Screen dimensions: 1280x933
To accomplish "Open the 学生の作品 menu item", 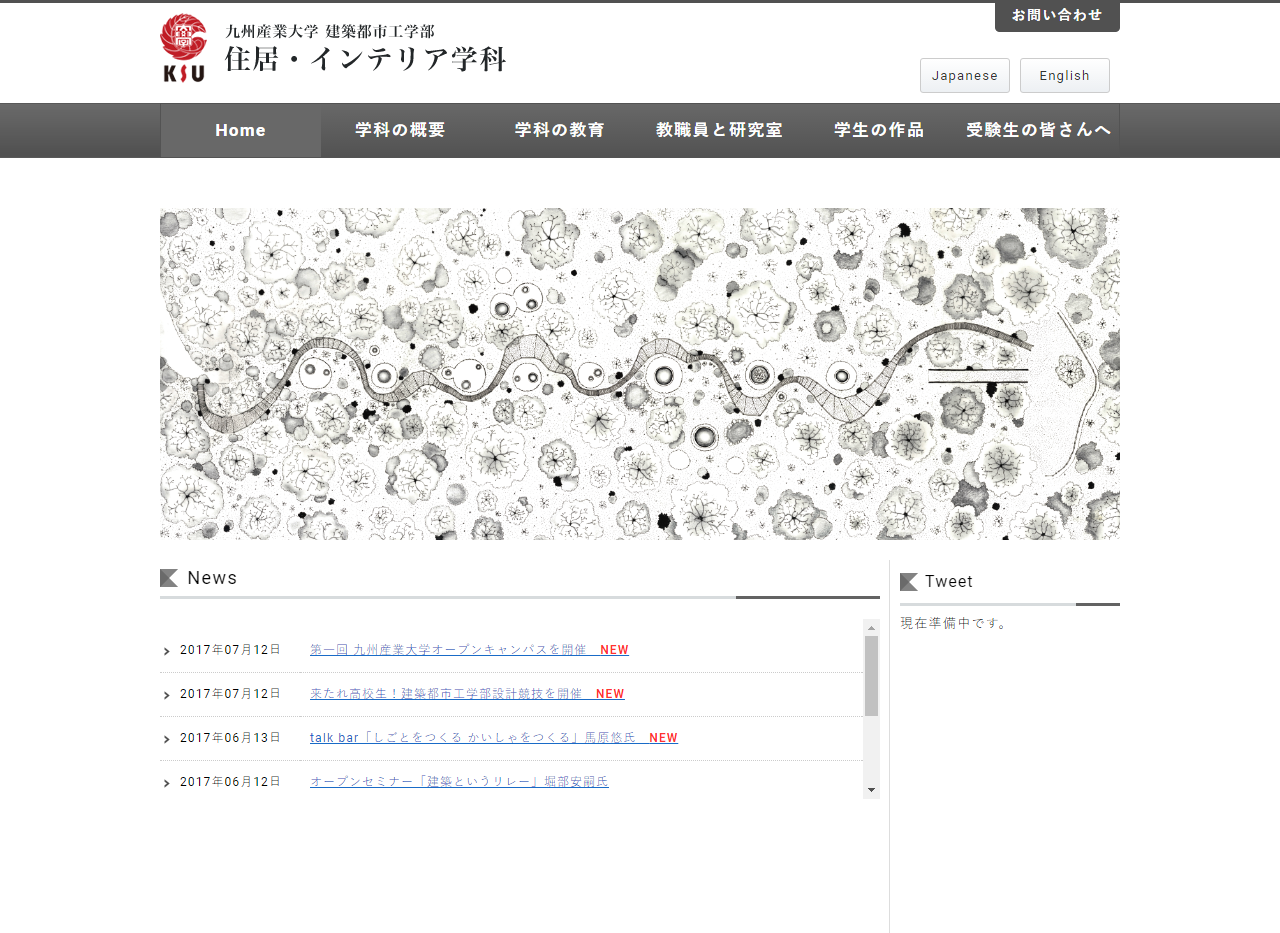I will [x=879, y=131].
